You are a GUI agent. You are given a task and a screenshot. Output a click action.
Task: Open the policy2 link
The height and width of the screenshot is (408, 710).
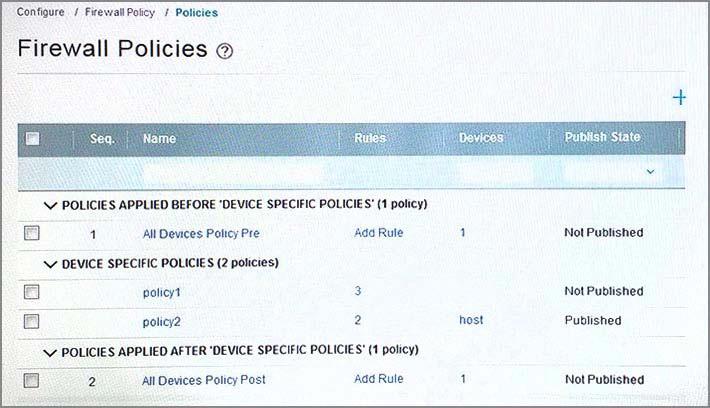pos(162,322)
